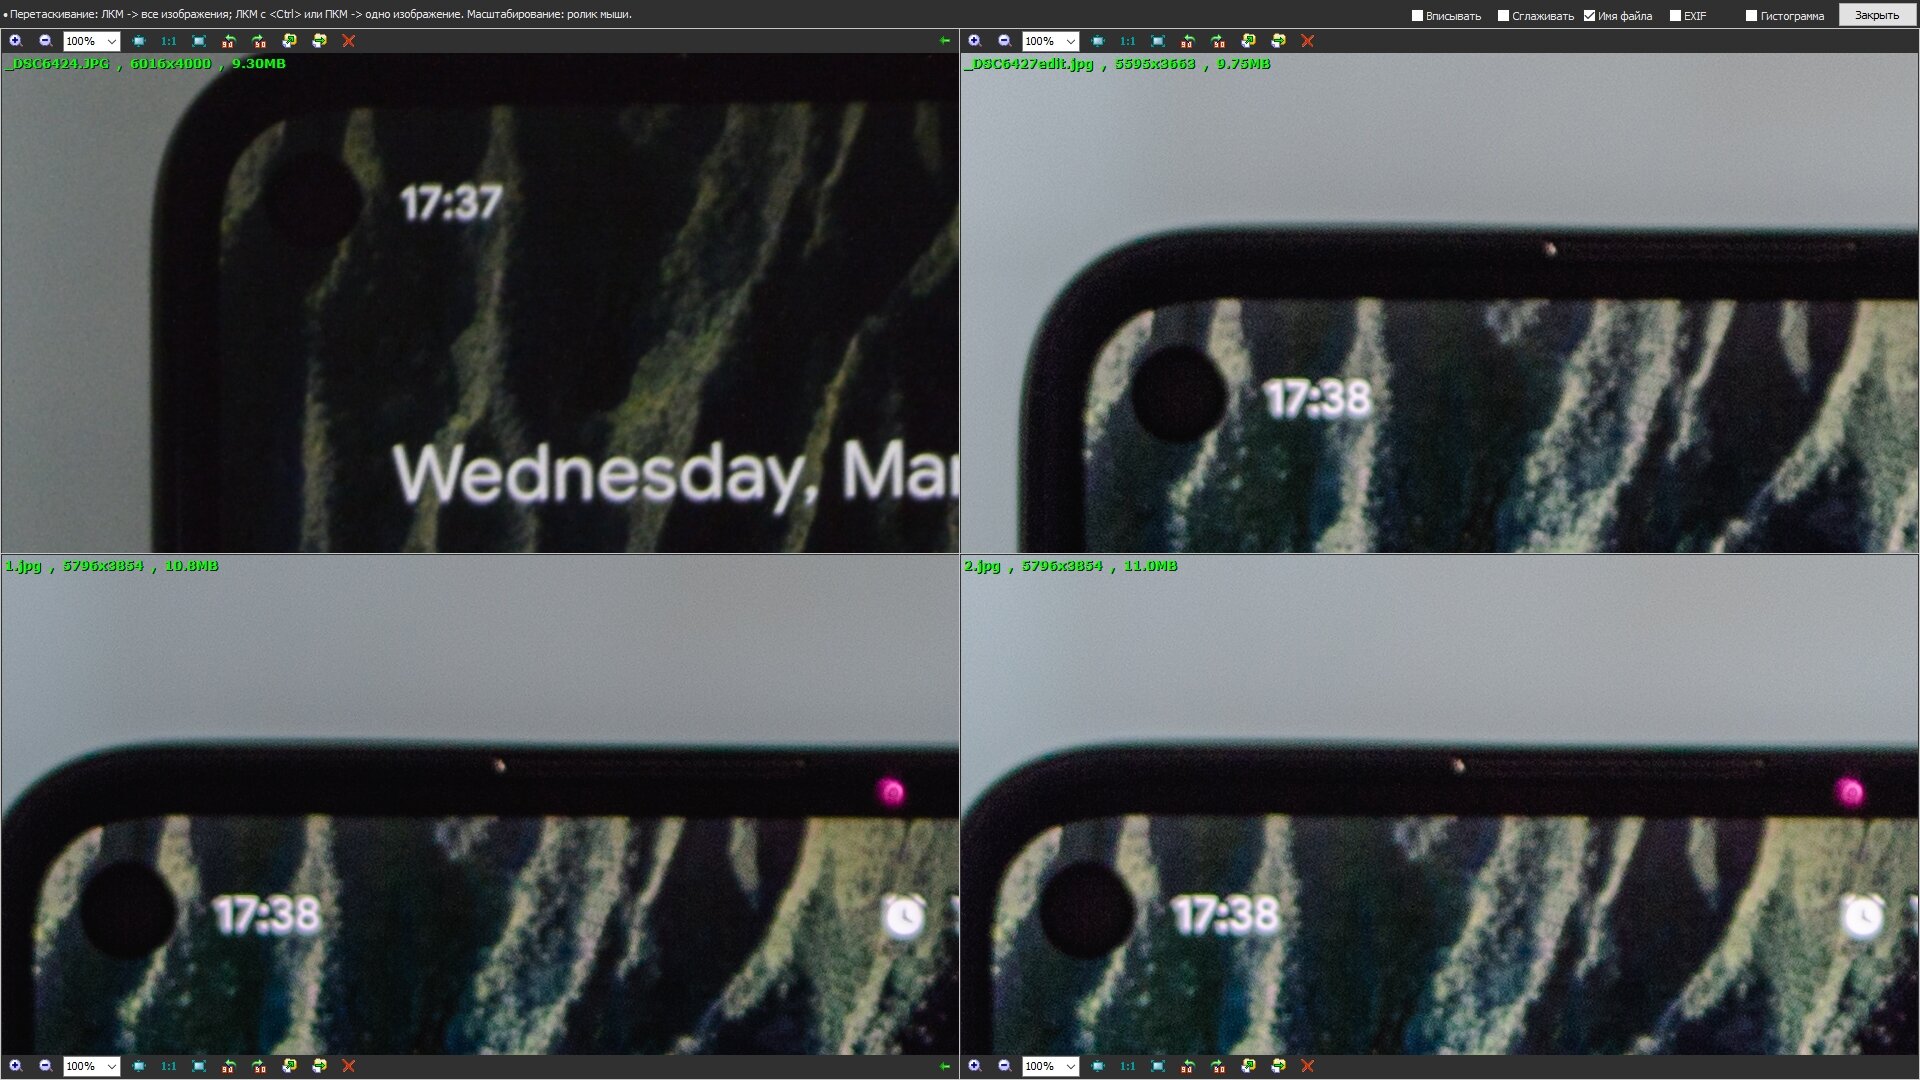
Task: Select the 2.jpg comparison image
Action: pos(1439,805)
